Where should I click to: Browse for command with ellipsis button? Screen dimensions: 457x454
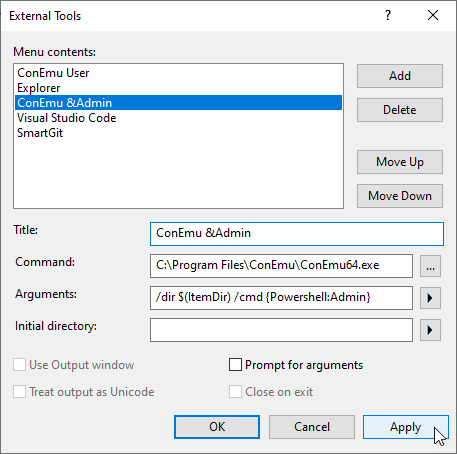(x=430, y=266)
